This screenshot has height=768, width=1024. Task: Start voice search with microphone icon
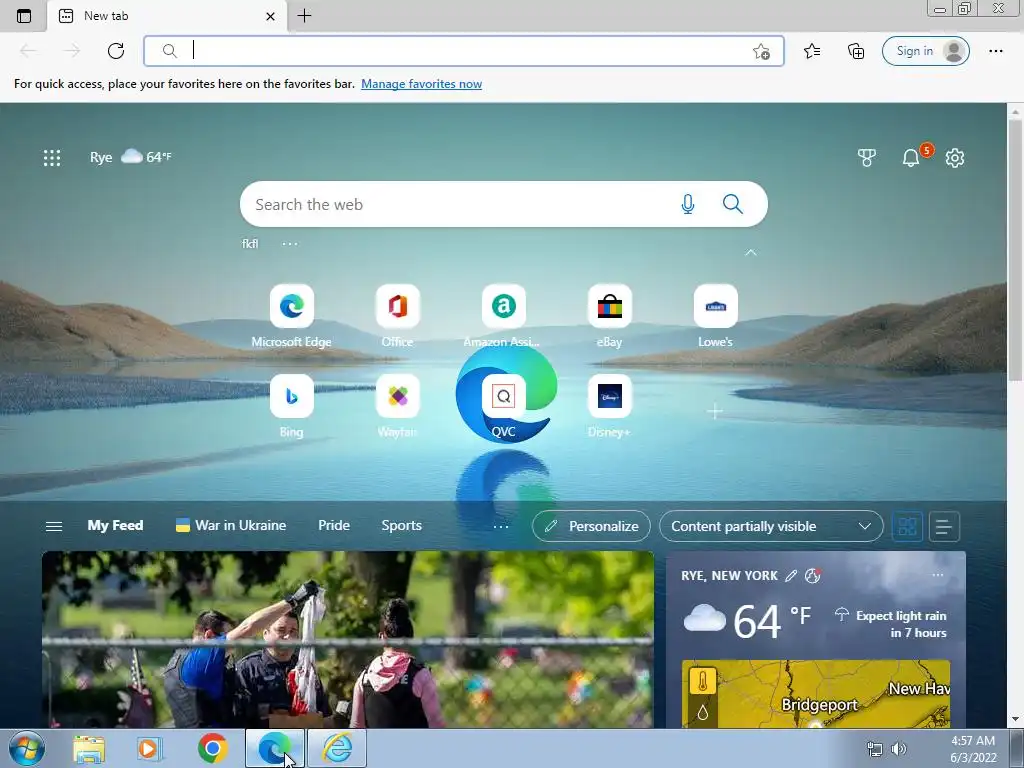tap(688, 204)
